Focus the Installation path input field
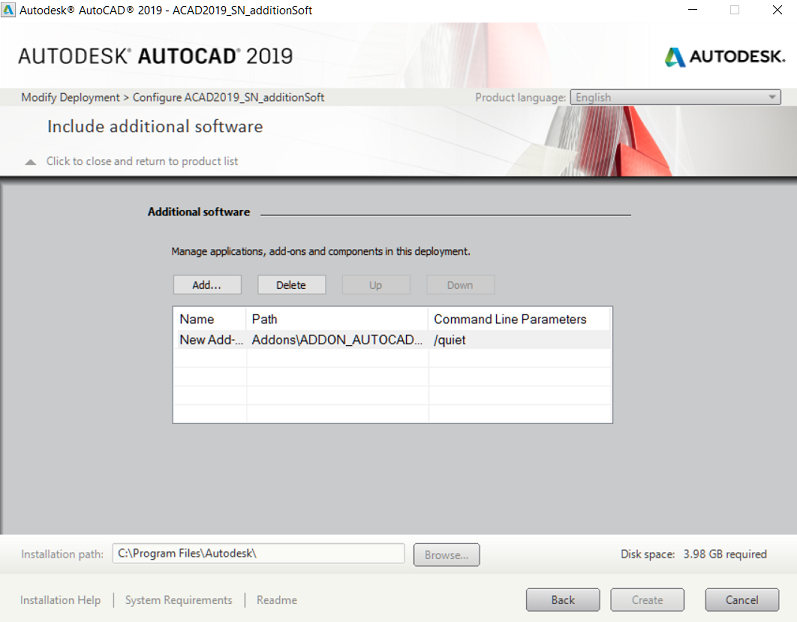 (x=258, y=553)
